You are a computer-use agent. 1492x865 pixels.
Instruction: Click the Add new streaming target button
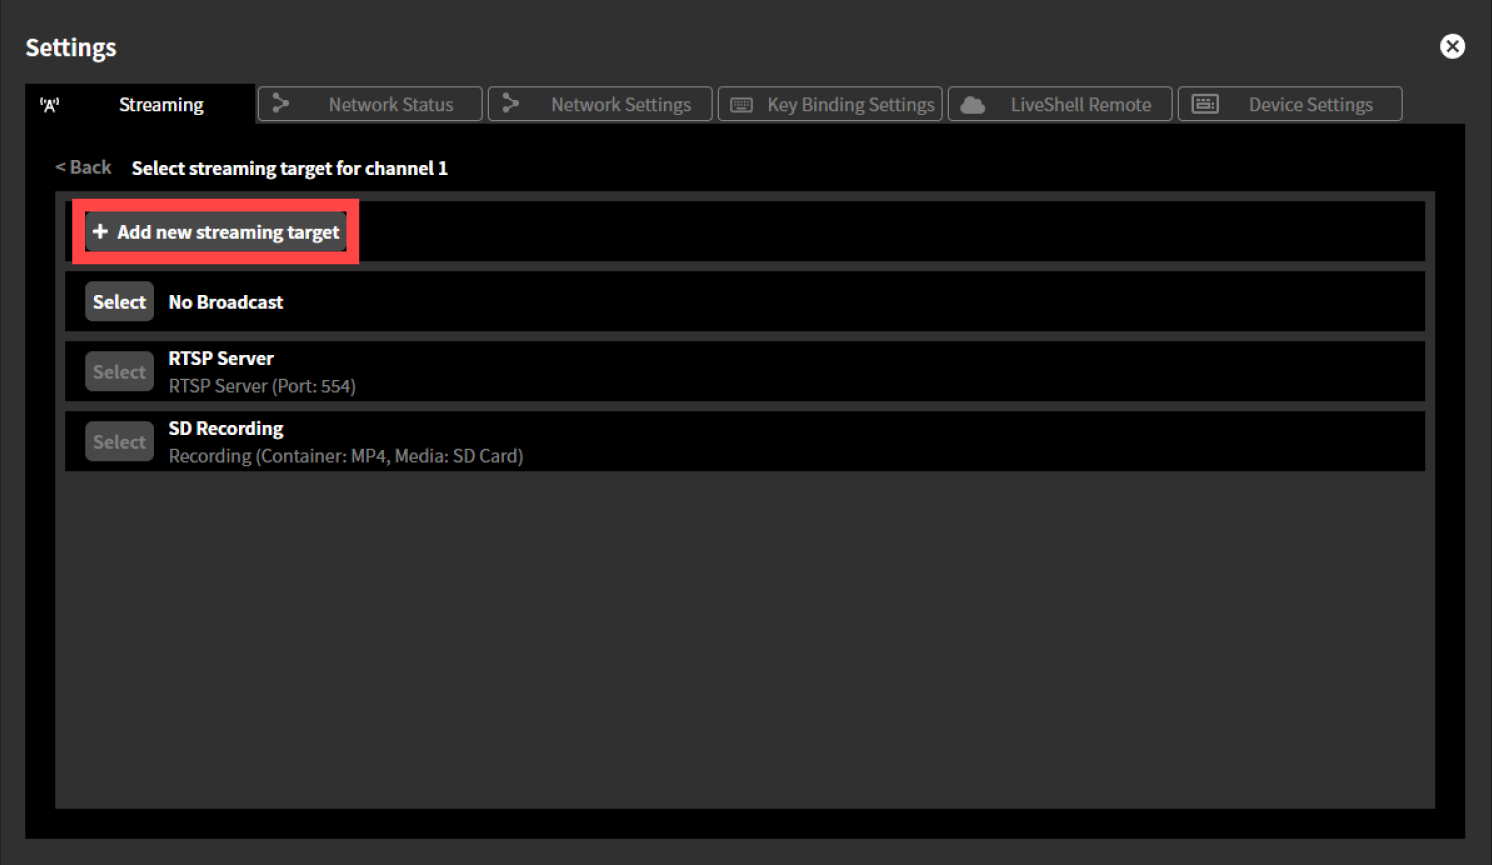pos(216,231)
